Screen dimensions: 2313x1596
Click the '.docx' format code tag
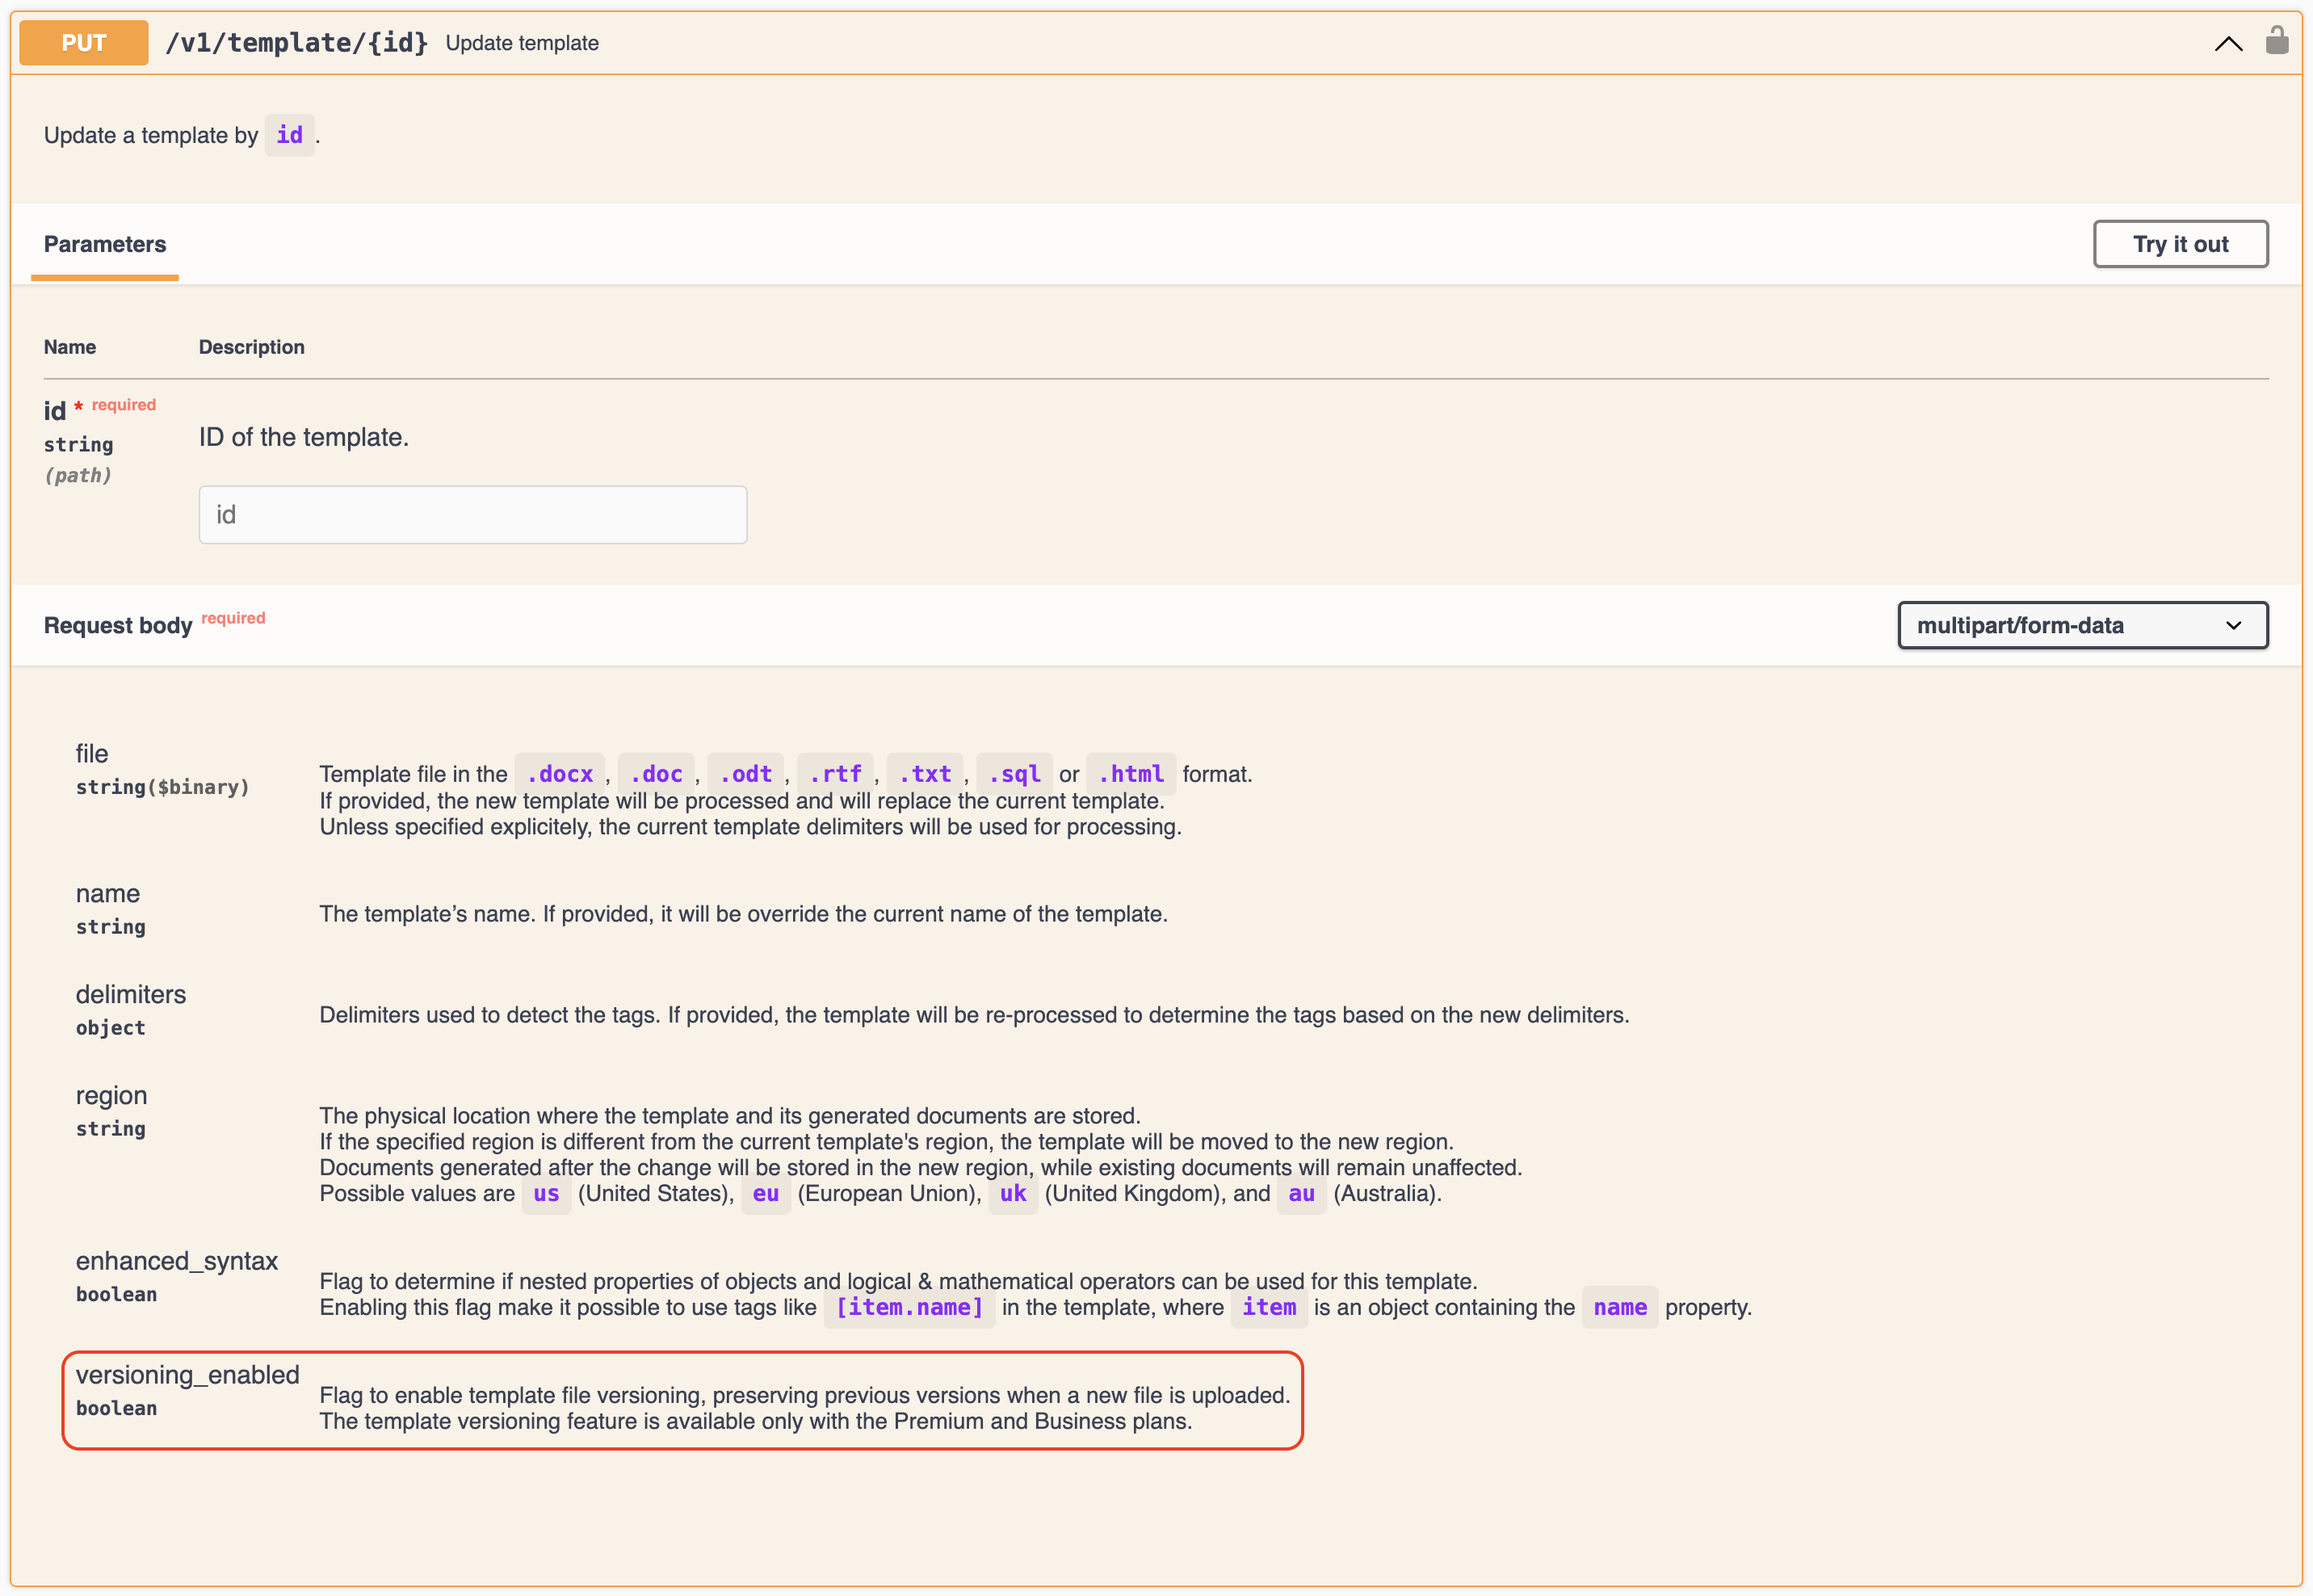tap(560, 774)
